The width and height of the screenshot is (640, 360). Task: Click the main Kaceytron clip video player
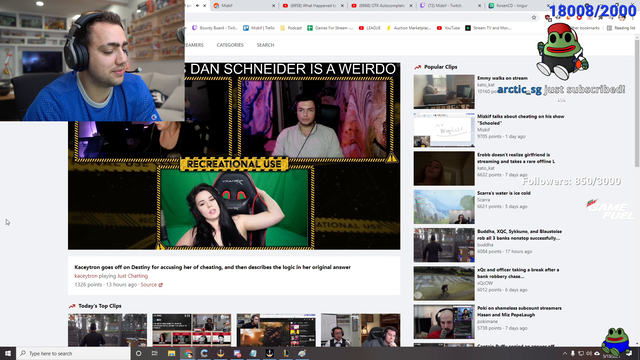click(234, 156)
